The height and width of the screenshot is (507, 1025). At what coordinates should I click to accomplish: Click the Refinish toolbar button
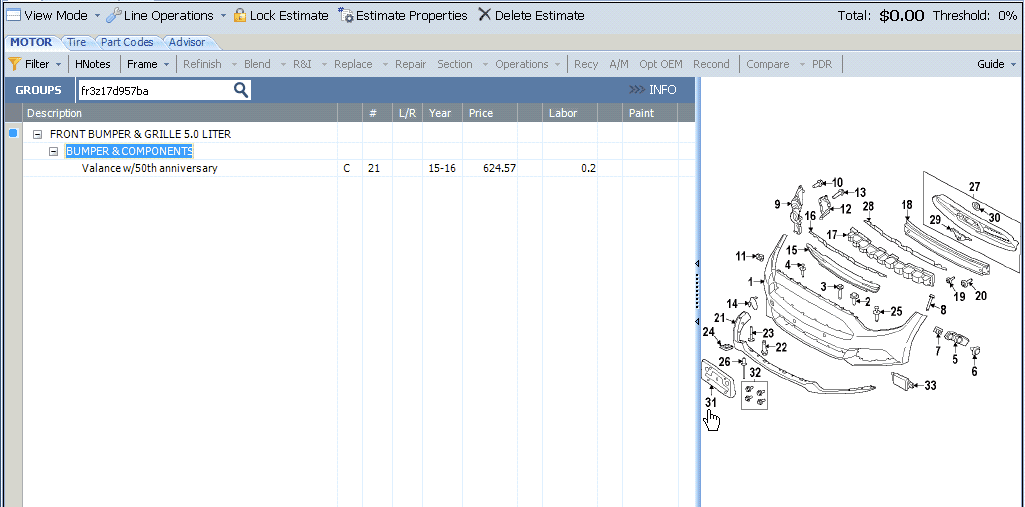pos(202,64)
